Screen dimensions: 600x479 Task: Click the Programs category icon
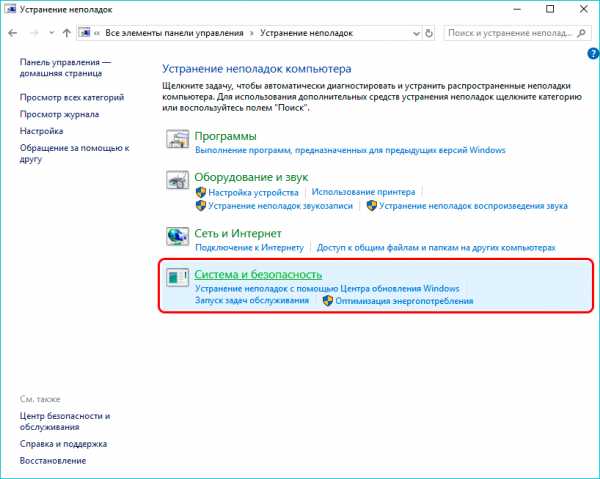[x=178, y=139]
